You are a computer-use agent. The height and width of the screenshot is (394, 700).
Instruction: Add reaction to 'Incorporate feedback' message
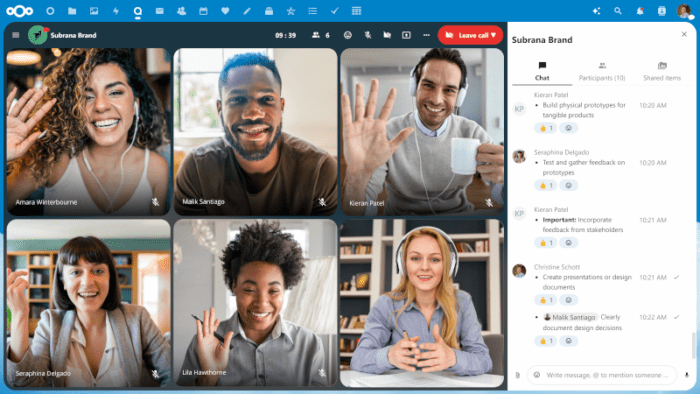click(568, 243)
